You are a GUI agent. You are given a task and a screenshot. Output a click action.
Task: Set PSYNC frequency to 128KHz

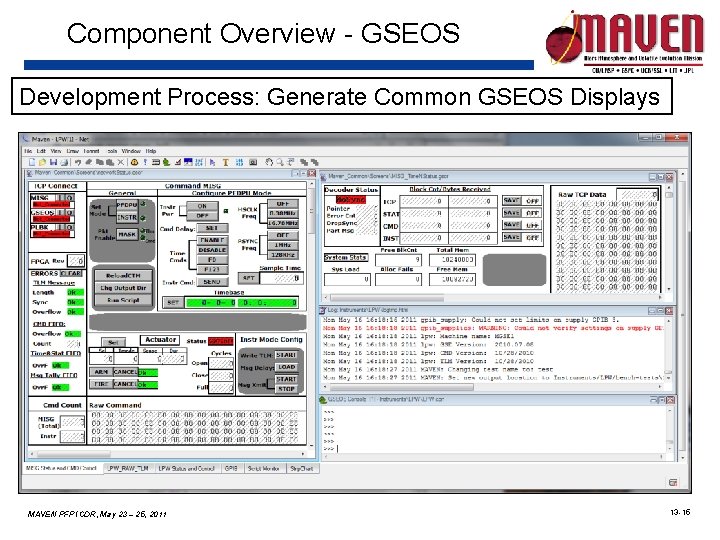tap(283, 255)
